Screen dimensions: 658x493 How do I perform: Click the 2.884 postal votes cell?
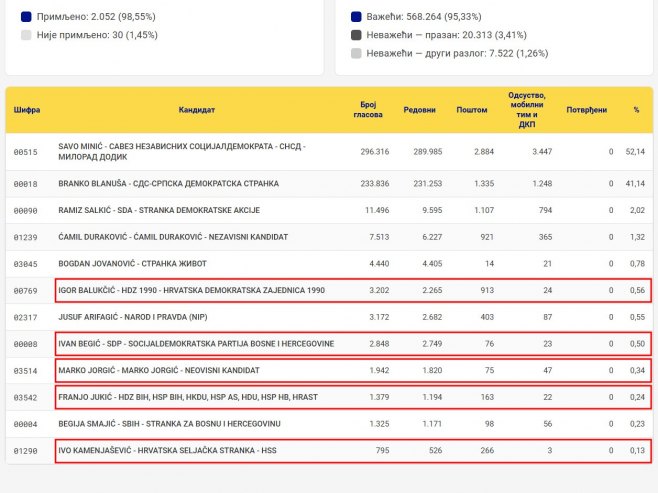pyautogui.click(x=484, y=151)
